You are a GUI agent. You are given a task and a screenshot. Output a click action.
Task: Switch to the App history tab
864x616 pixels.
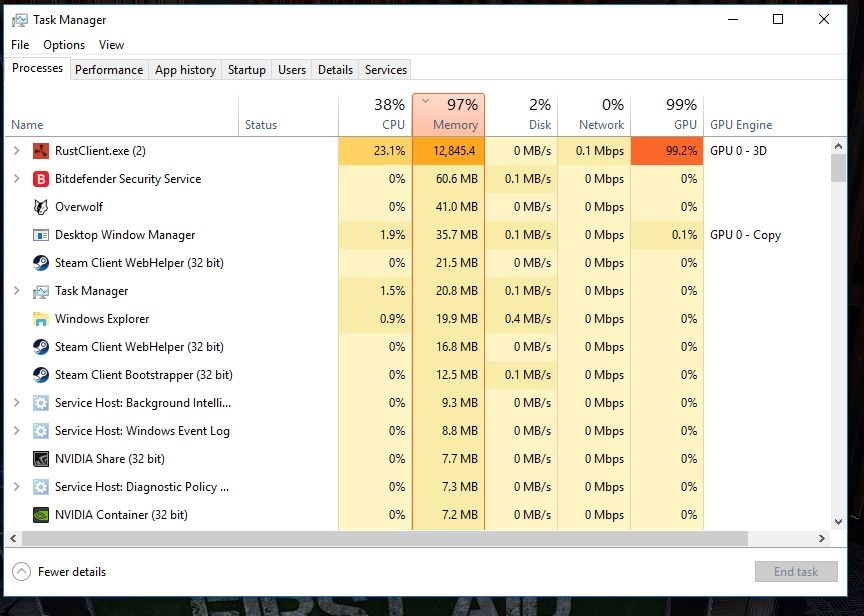(x=185, y=70)
